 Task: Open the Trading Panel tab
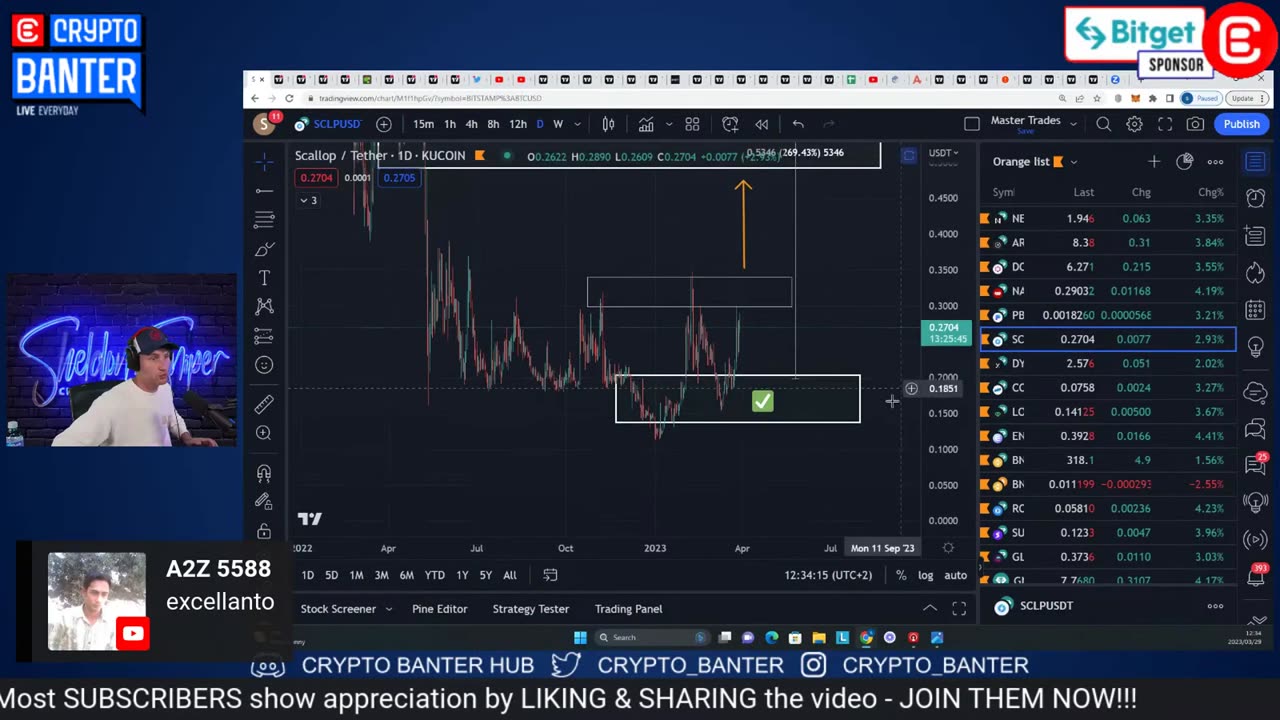pos(628,609)
